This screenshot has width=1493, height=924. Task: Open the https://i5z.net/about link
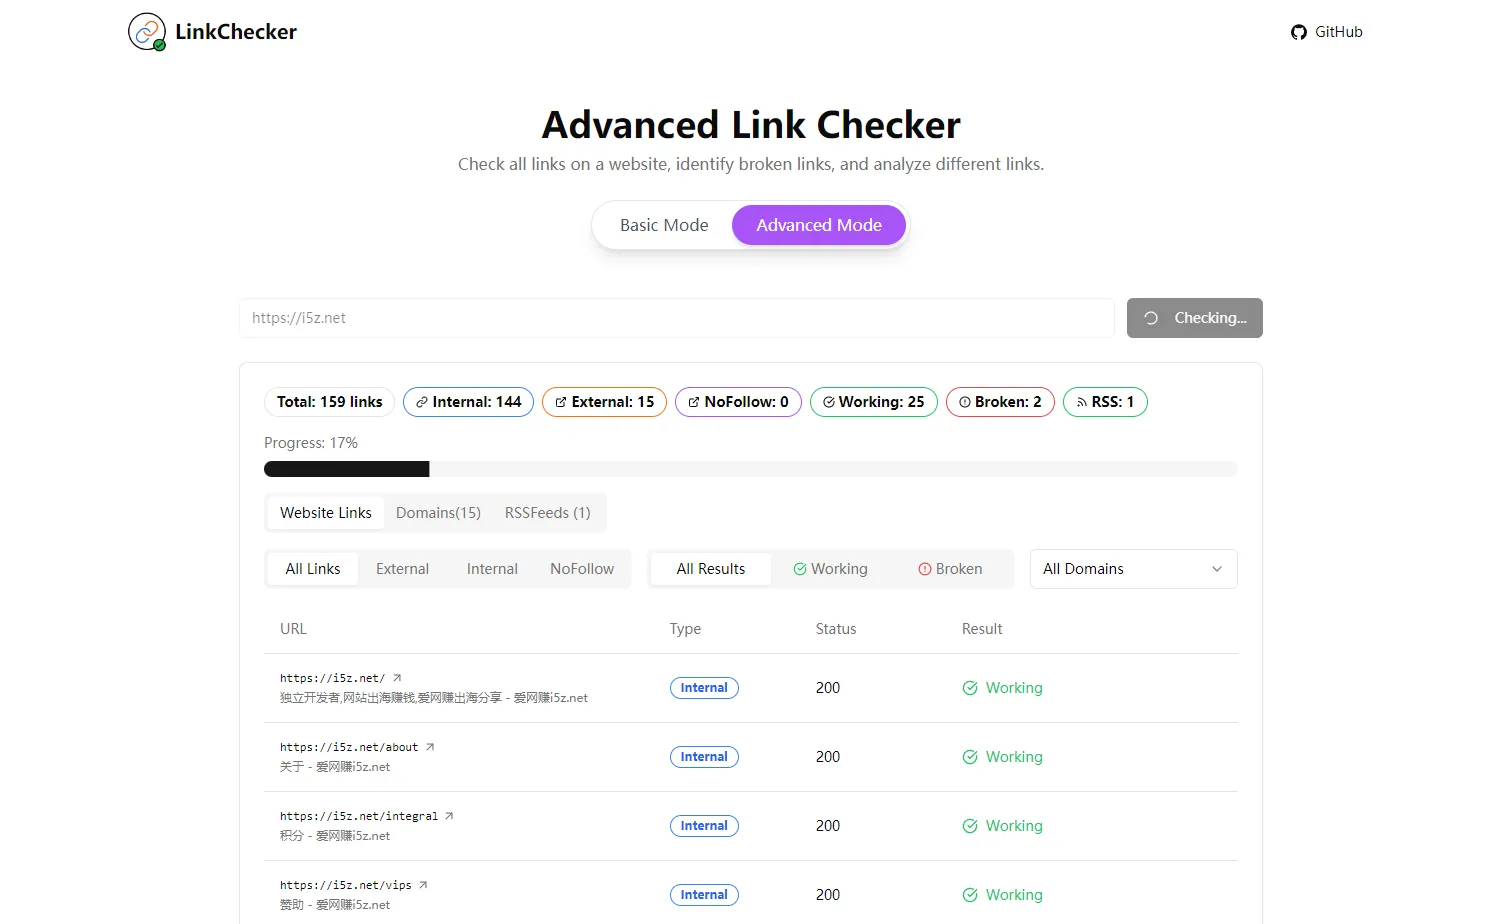(349, 747)
